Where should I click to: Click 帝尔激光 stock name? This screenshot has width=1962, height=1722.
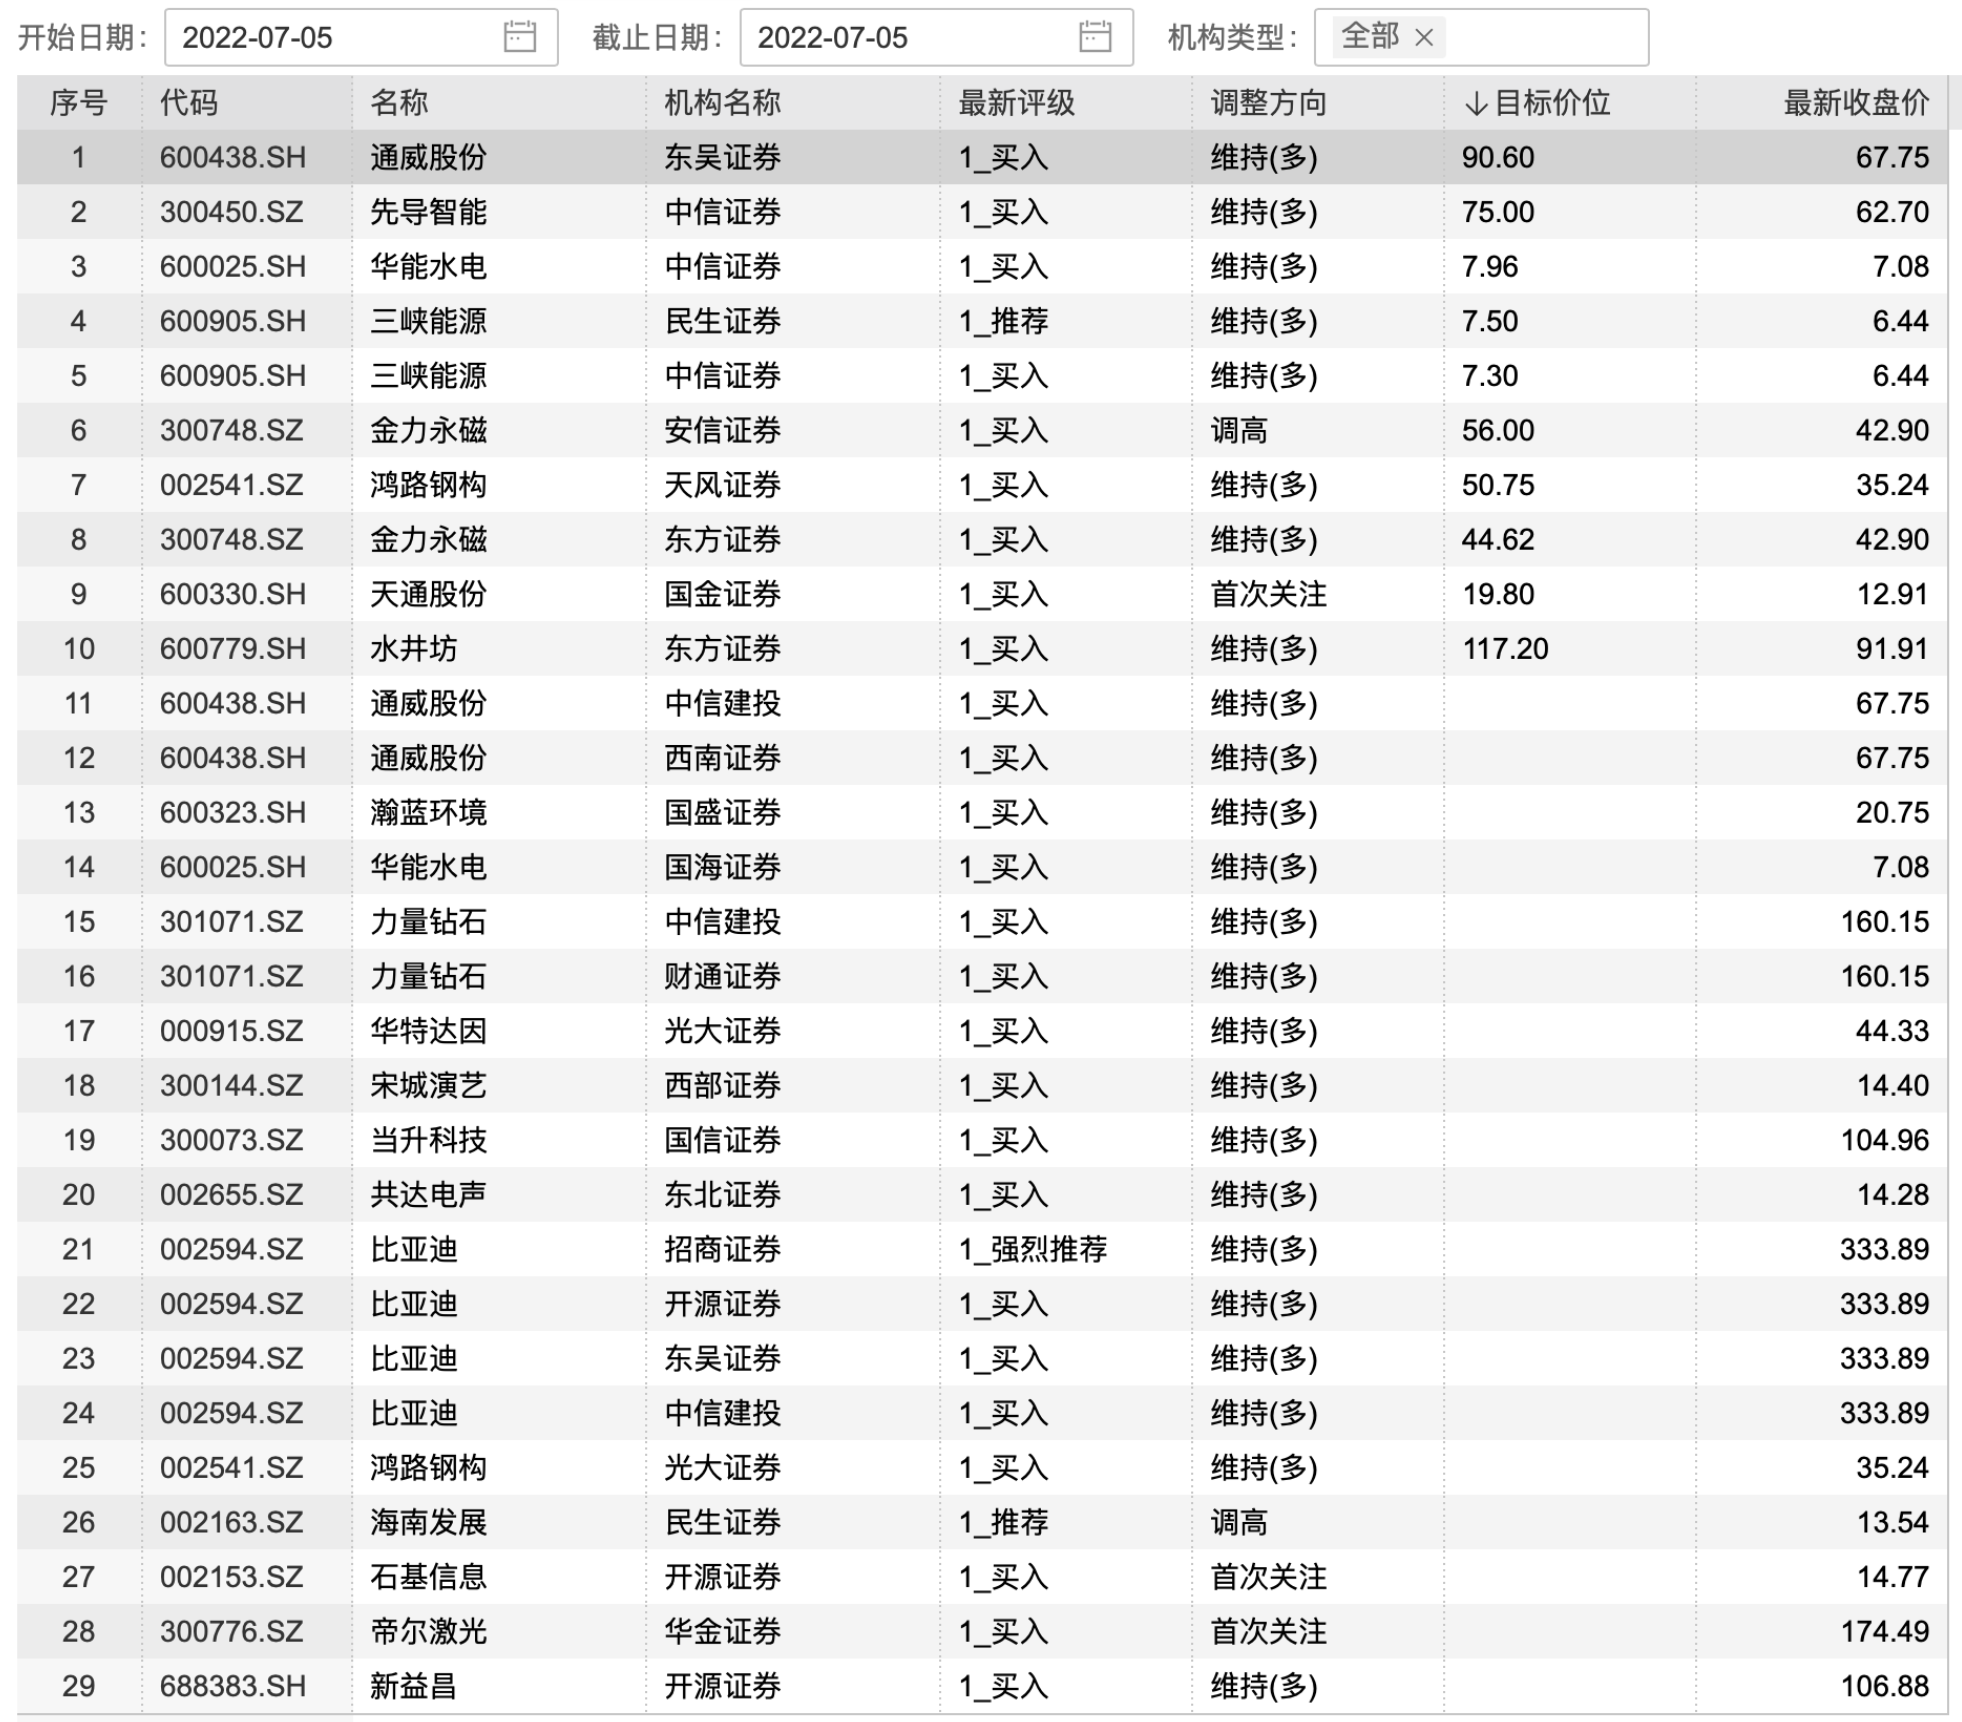pos(428,1631)
